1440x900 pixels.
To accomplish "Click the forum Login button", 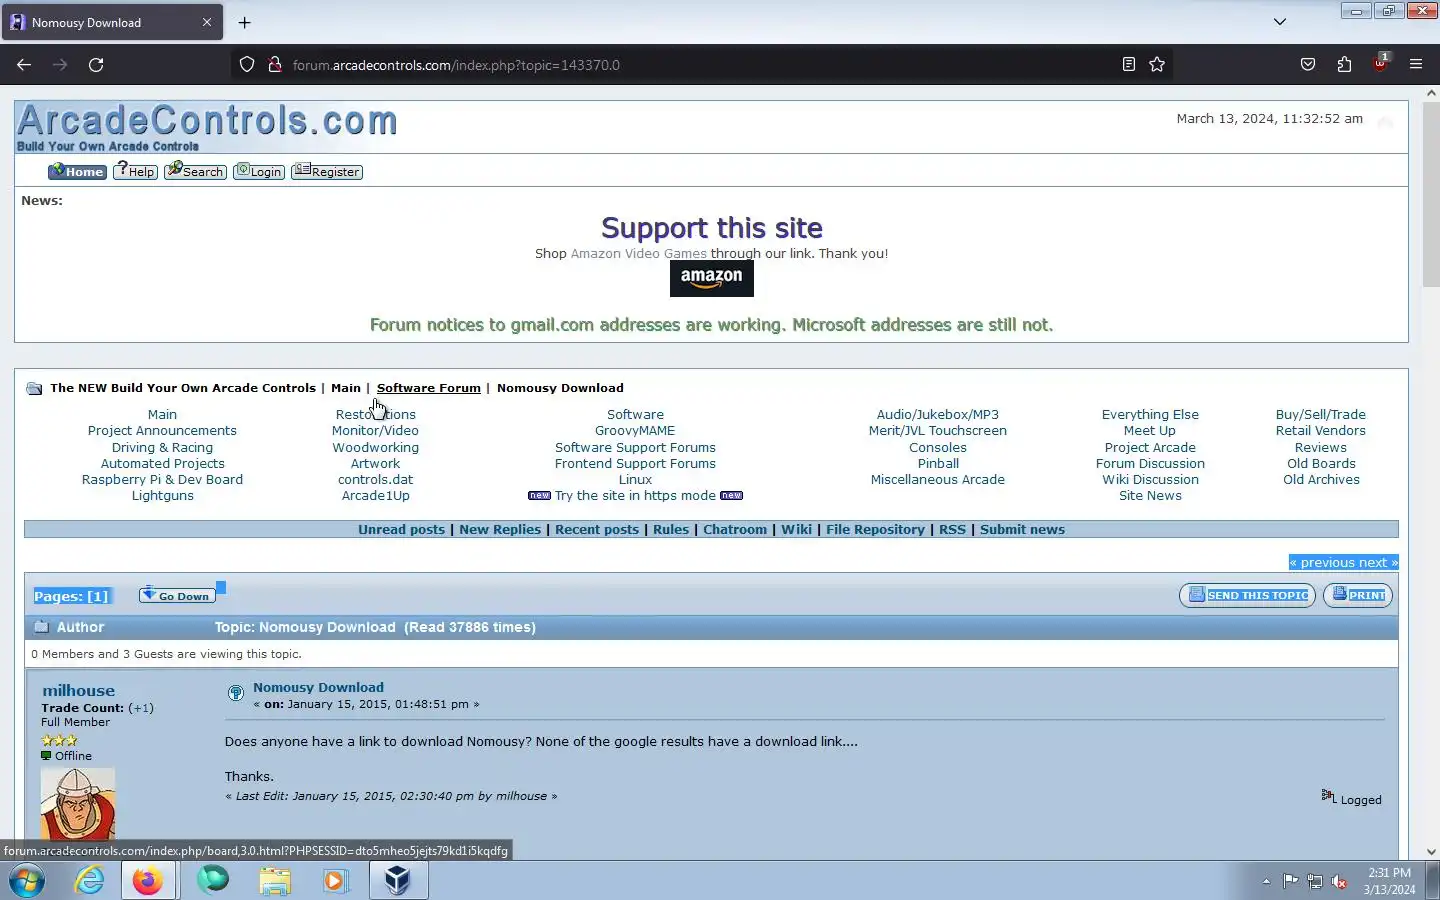I will click(259, 171).
